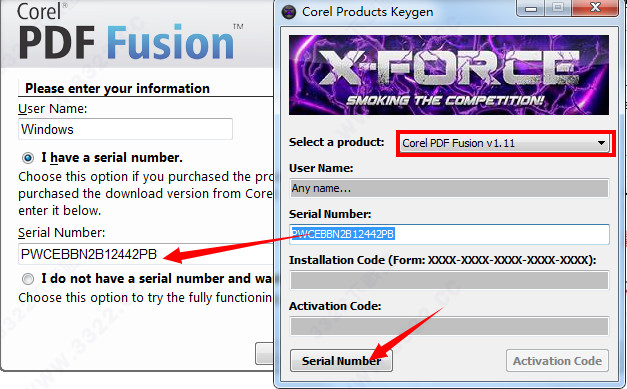Choose 'I do not have a serial number' radio option

(x=28, y=279)
